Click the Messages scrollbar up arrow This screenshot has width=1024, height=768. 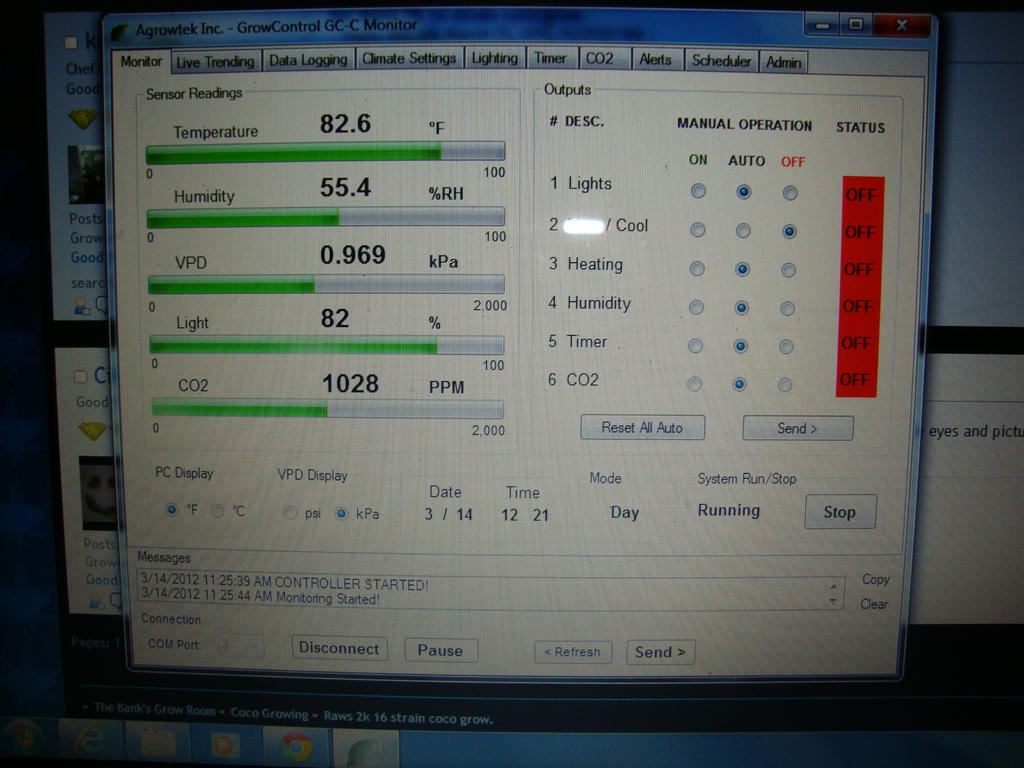(833, 585)
